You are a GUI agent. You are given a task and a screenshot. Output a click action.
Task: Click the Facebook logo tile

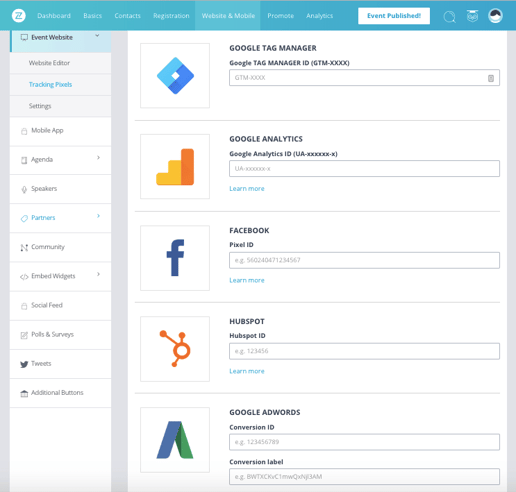click(175, 258)
